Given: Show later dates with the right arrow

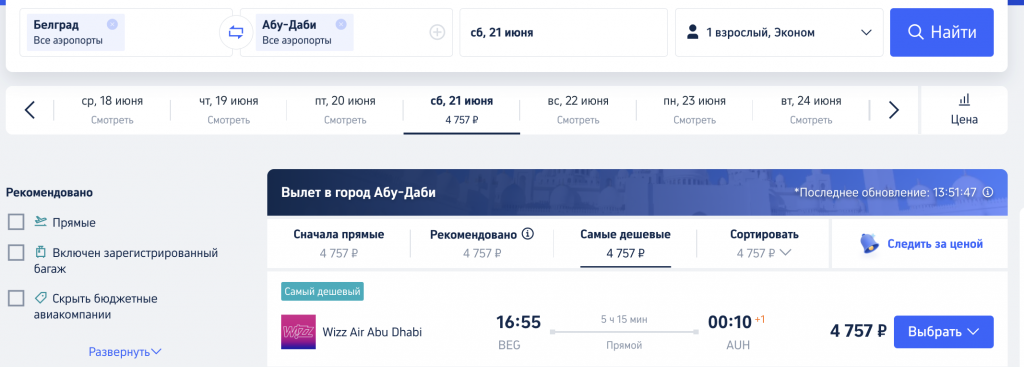Looking at the screenshot, I should pos(894,110).
